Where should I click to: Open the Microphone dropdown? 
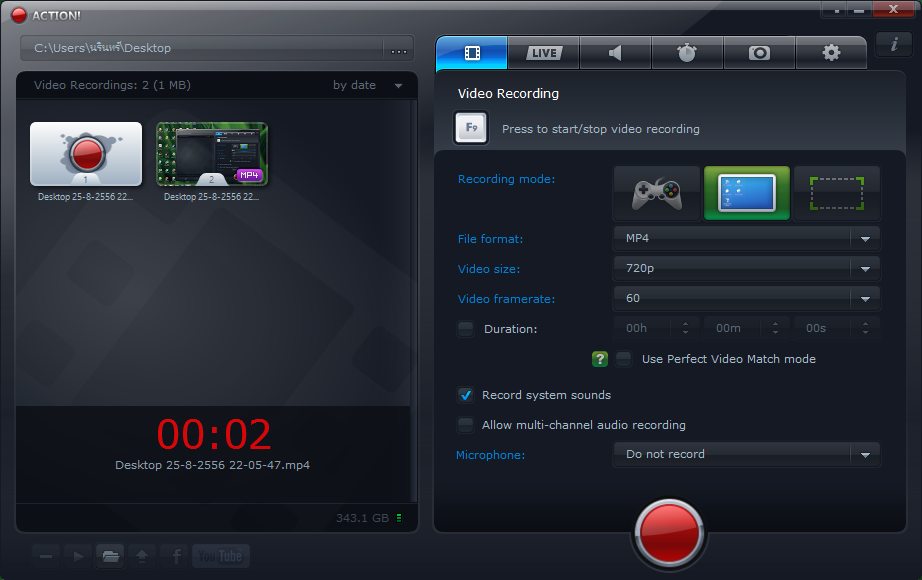(x=746, y=454)
